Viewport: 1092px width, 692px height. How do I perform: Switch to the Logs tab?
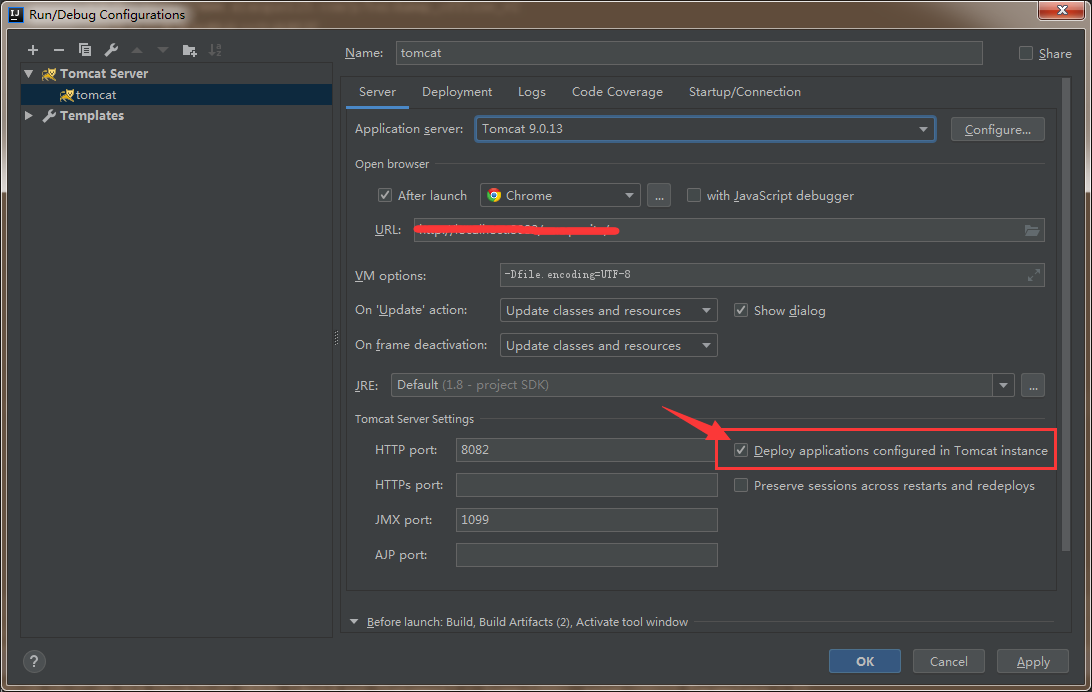[531, 92]
